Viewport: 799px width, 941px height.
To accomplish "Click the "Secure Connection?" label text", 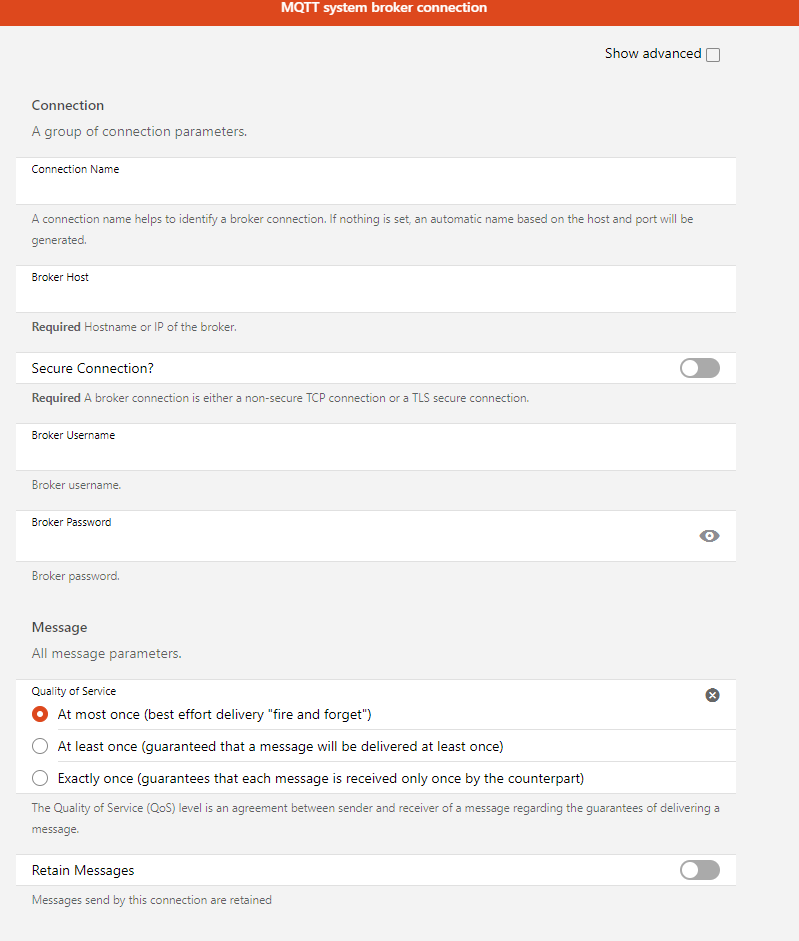I will tap(93, 368).
